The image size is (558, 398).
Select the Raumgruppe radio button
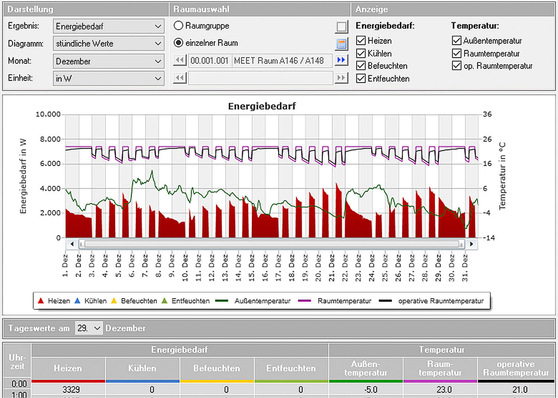click(178, 26)
